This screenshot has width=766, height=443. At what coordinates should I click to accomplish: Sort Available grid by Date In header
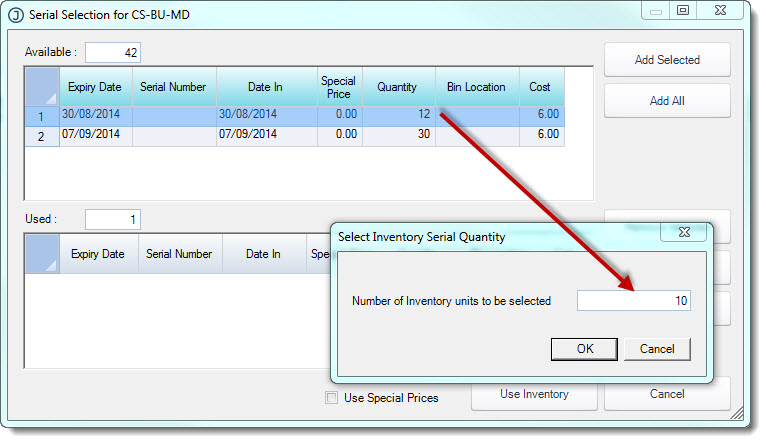pos(267,87)
